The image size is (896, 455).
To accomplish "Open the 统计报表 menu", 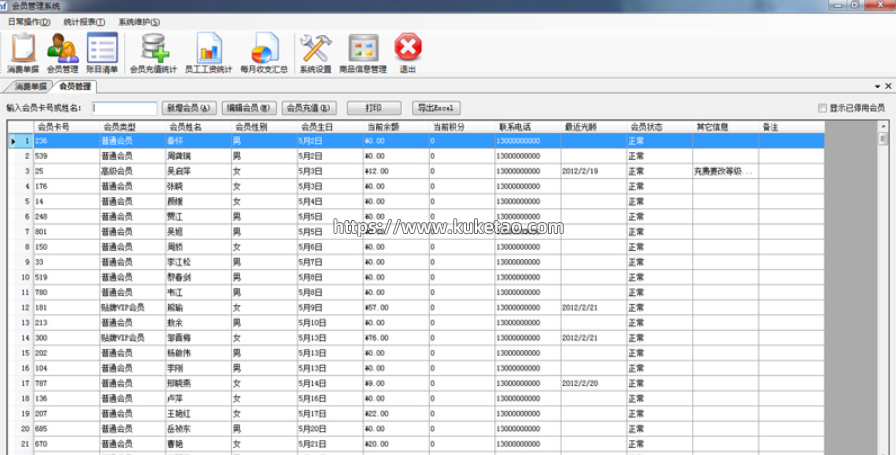I will point(83,21).
